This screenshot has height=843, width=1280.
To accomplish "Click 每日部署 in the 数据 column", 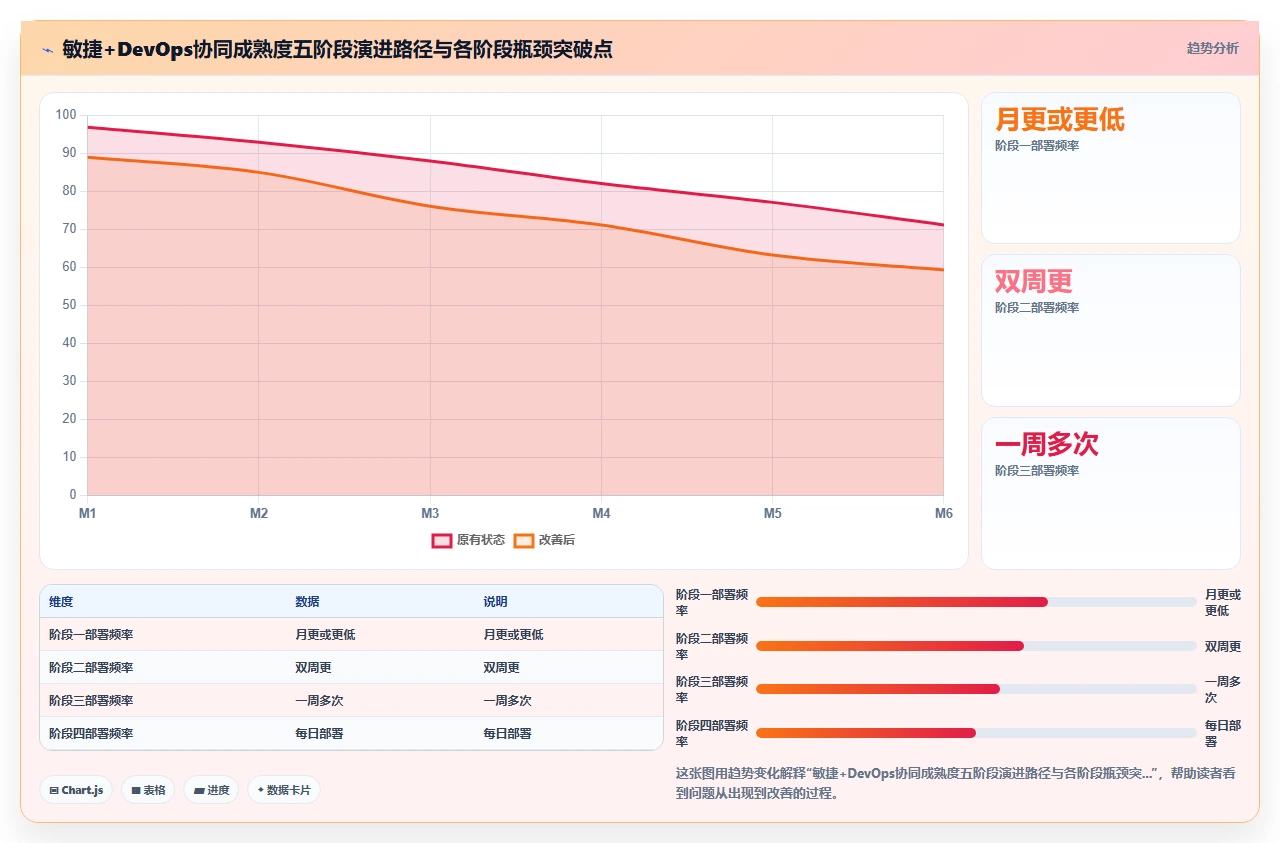I will [x=319, y=734].
